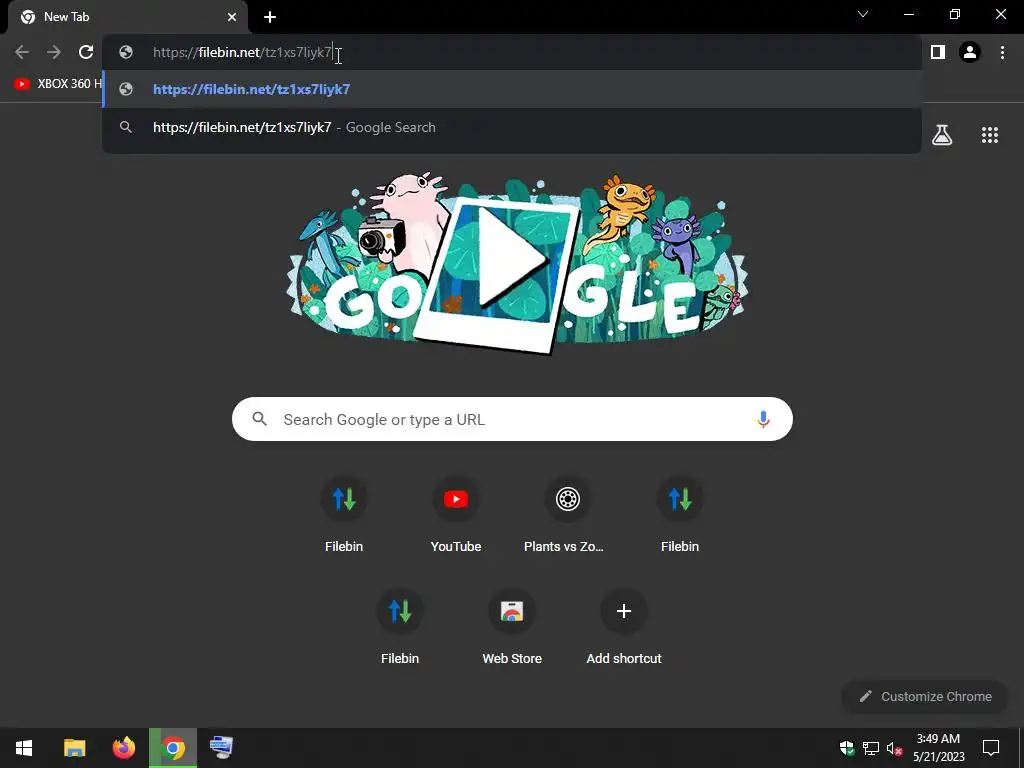Open the Filebin shortcut right of Plants vs Zo...

(680, 515)
